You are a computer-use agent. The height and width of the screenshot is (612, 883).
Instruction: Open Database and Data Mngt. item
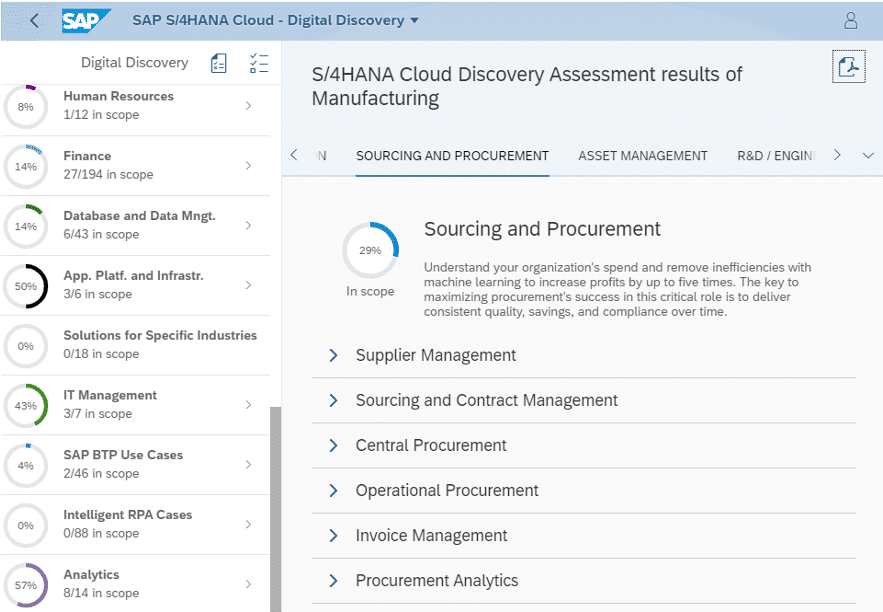(135, 225)
